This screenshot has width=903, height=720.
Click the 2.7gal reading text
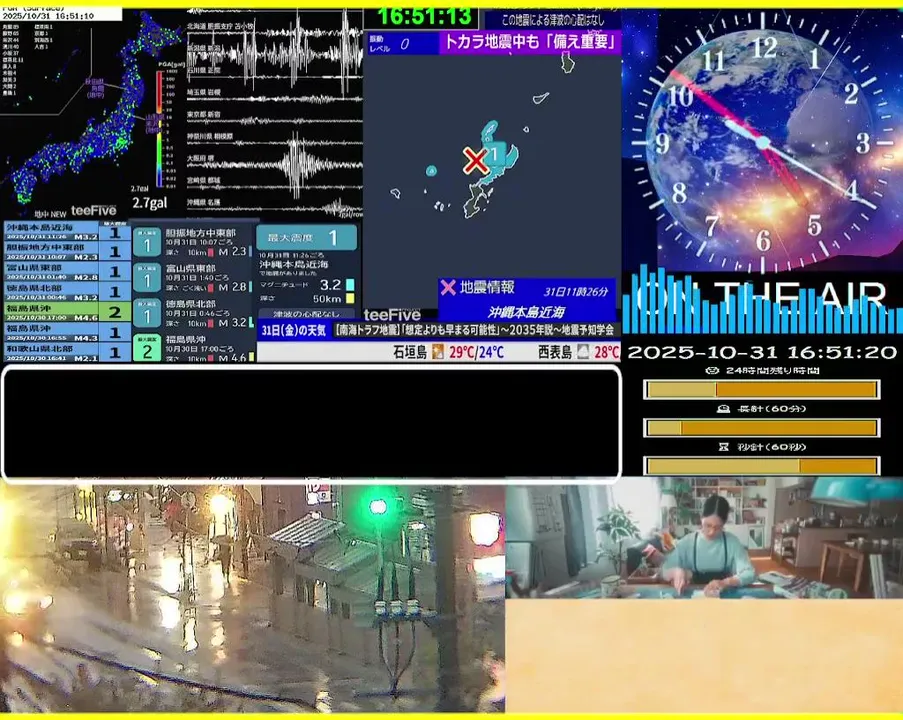(x=149, y=203)
